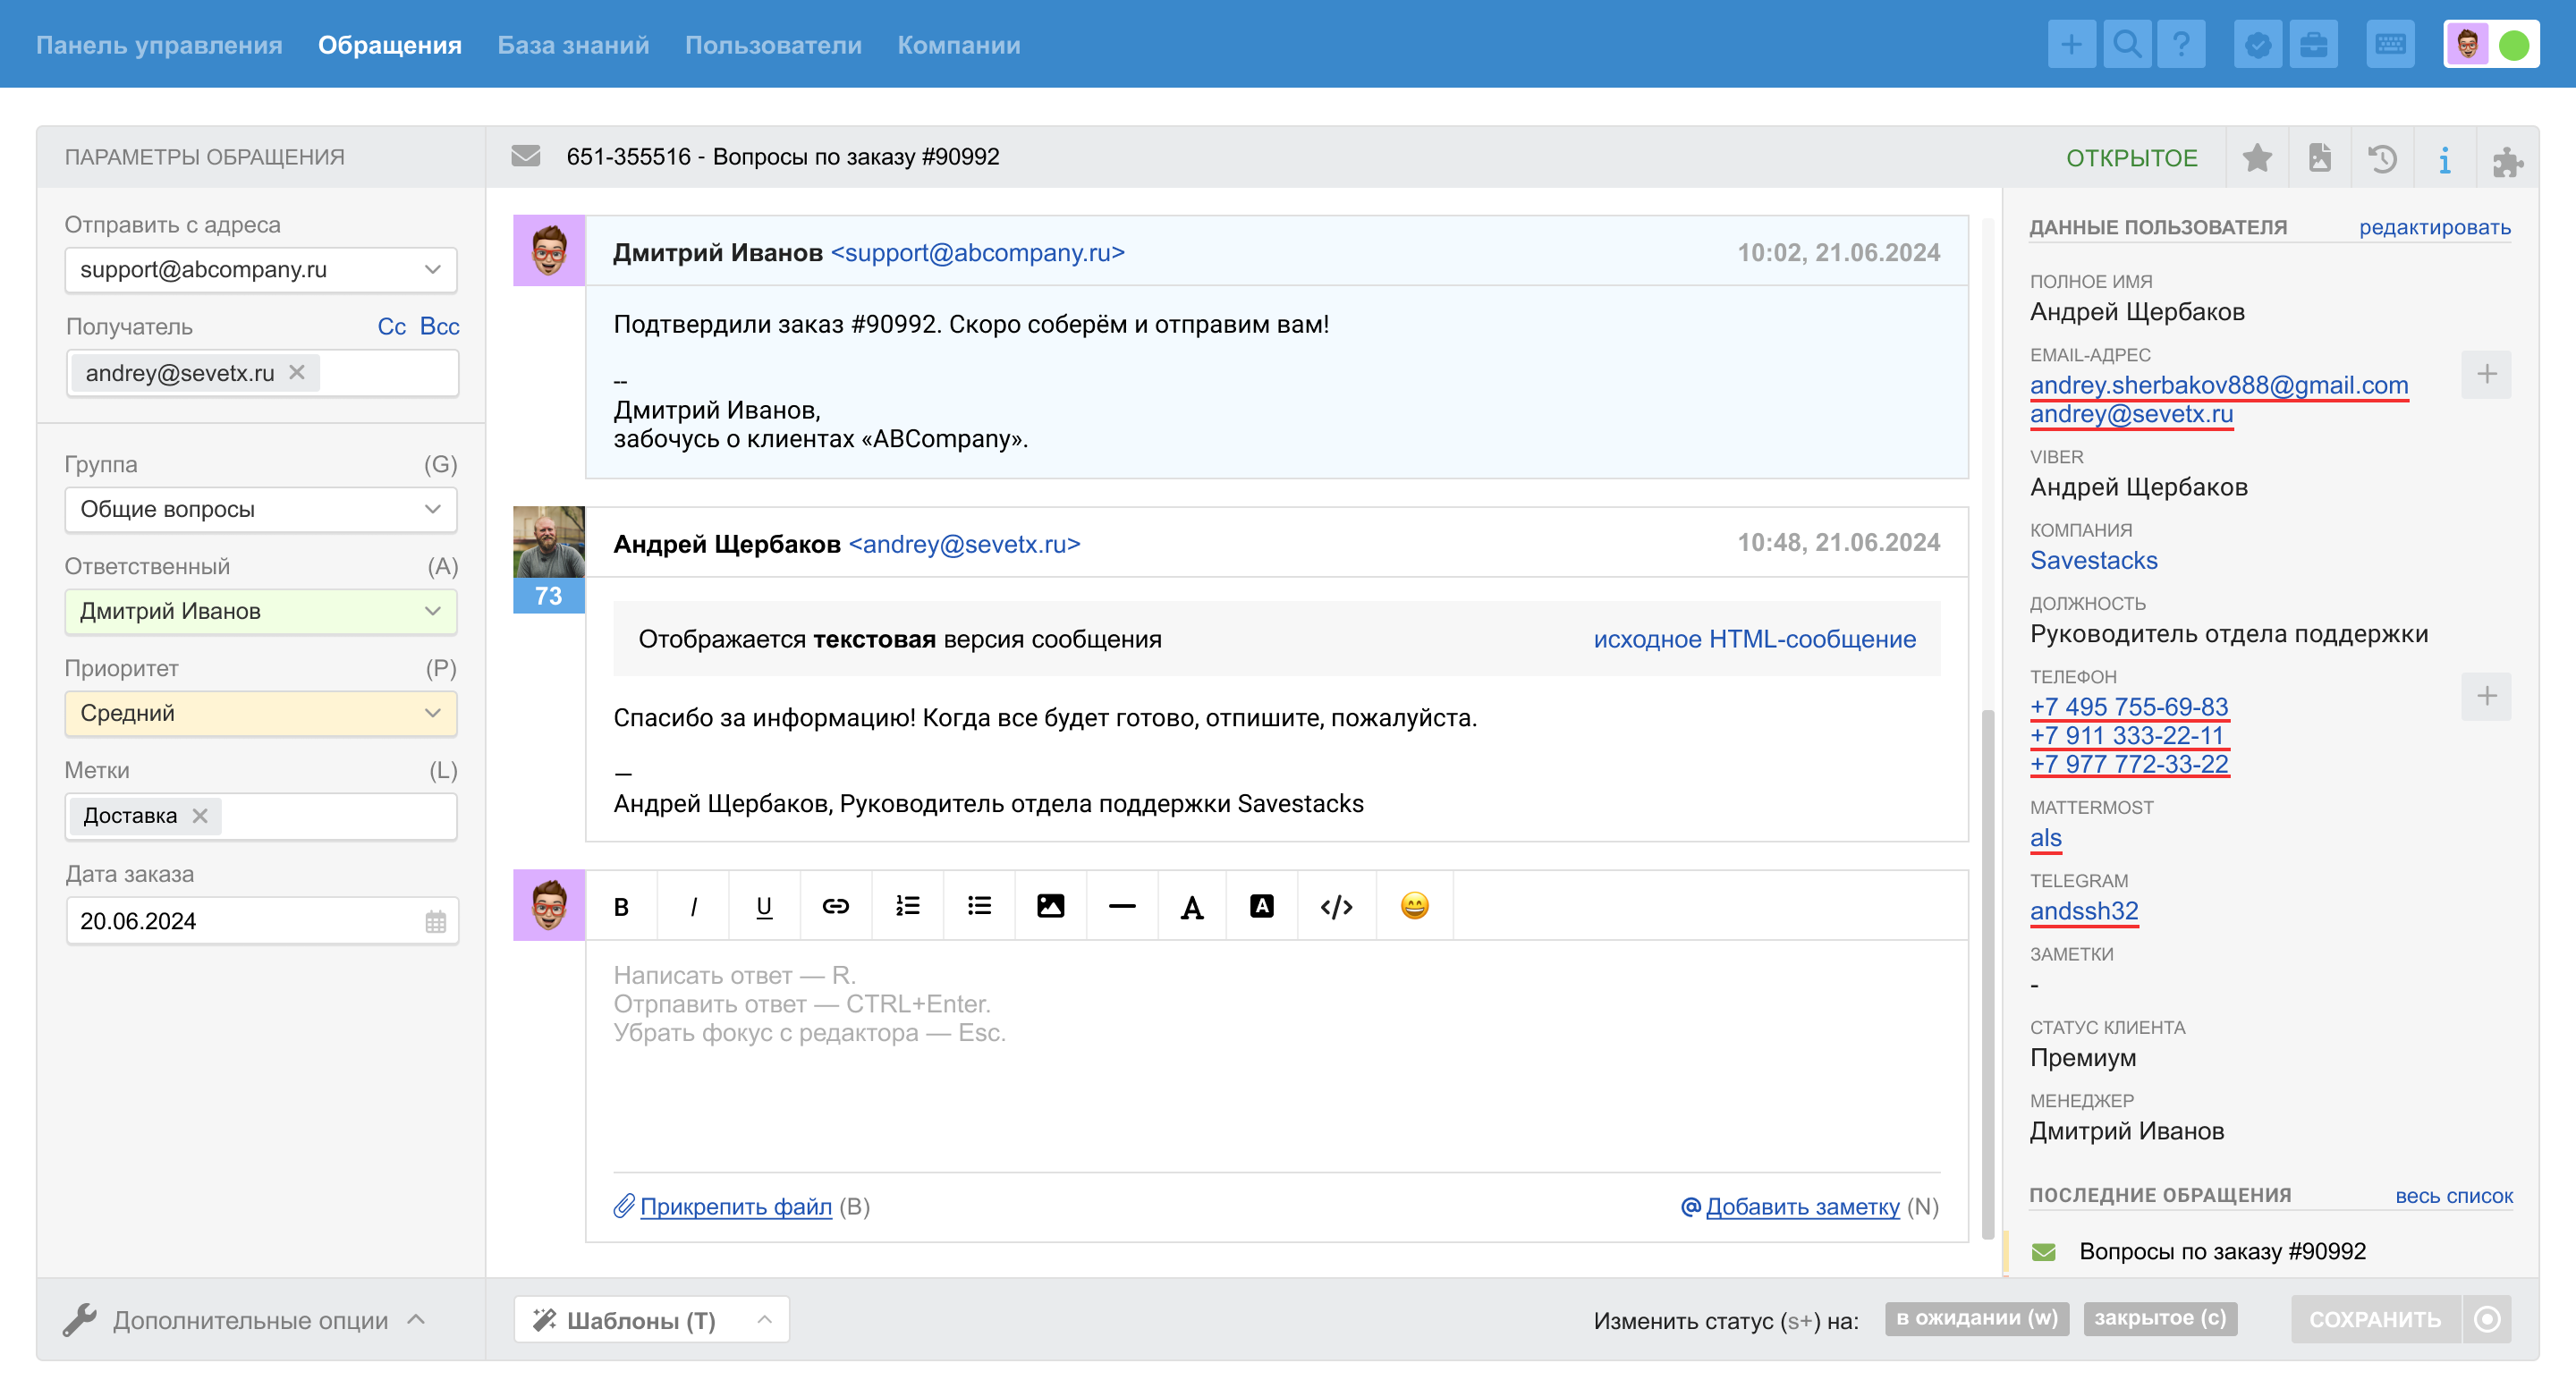This screenshot has height=1397, width=2576.
Task: Expand the Группа dropdown Общие вопросы
Action: tap(260, 509)
